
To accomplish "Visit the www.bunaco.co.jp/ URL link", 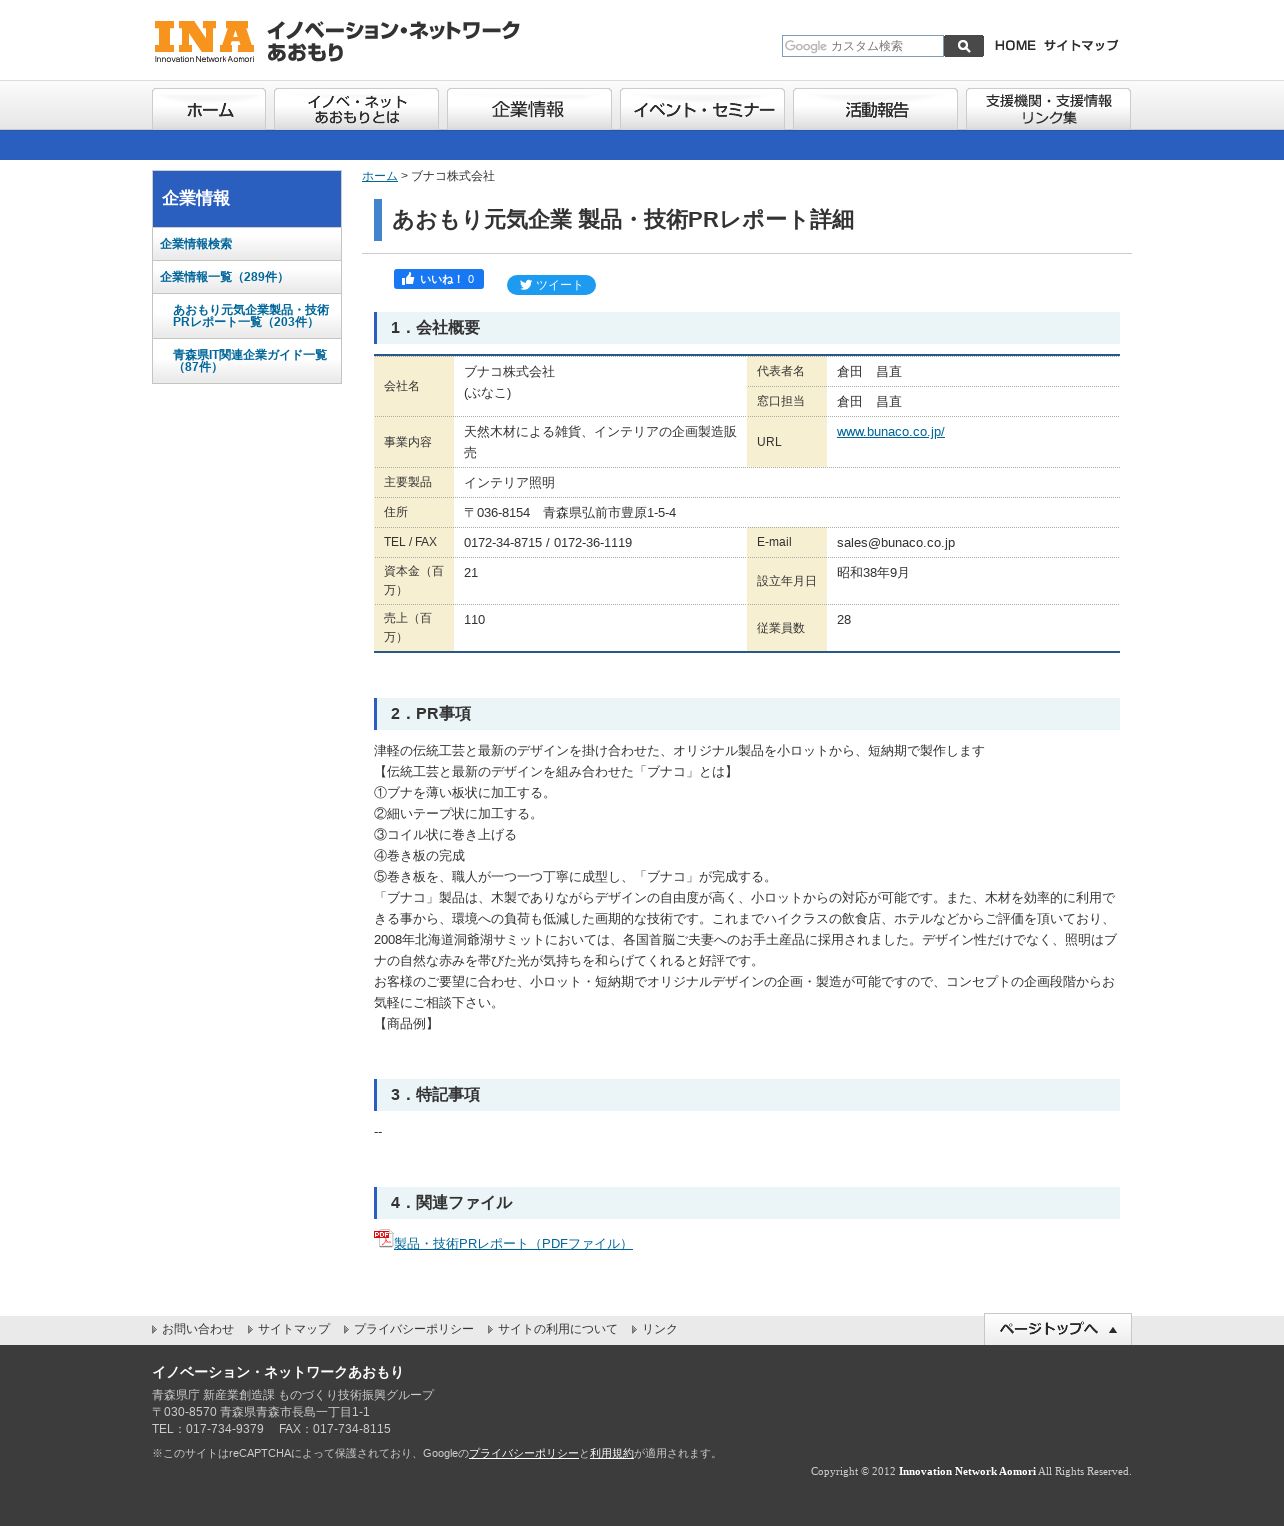I will [891, 432].
